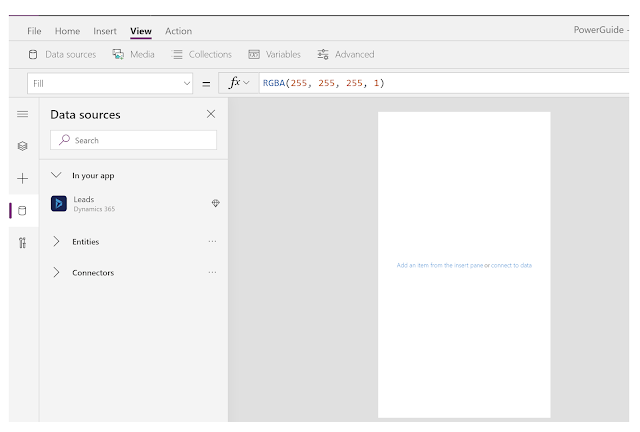Open the Insert tab
Screen dimensions: 640x432
point(104,31)
